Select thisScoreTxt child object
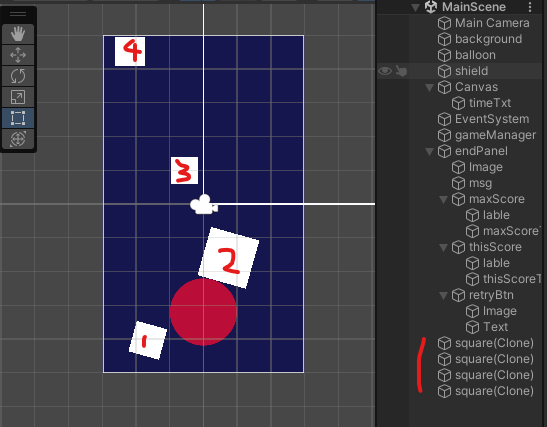This screenshot has width=547, height=427. (512, 279)
